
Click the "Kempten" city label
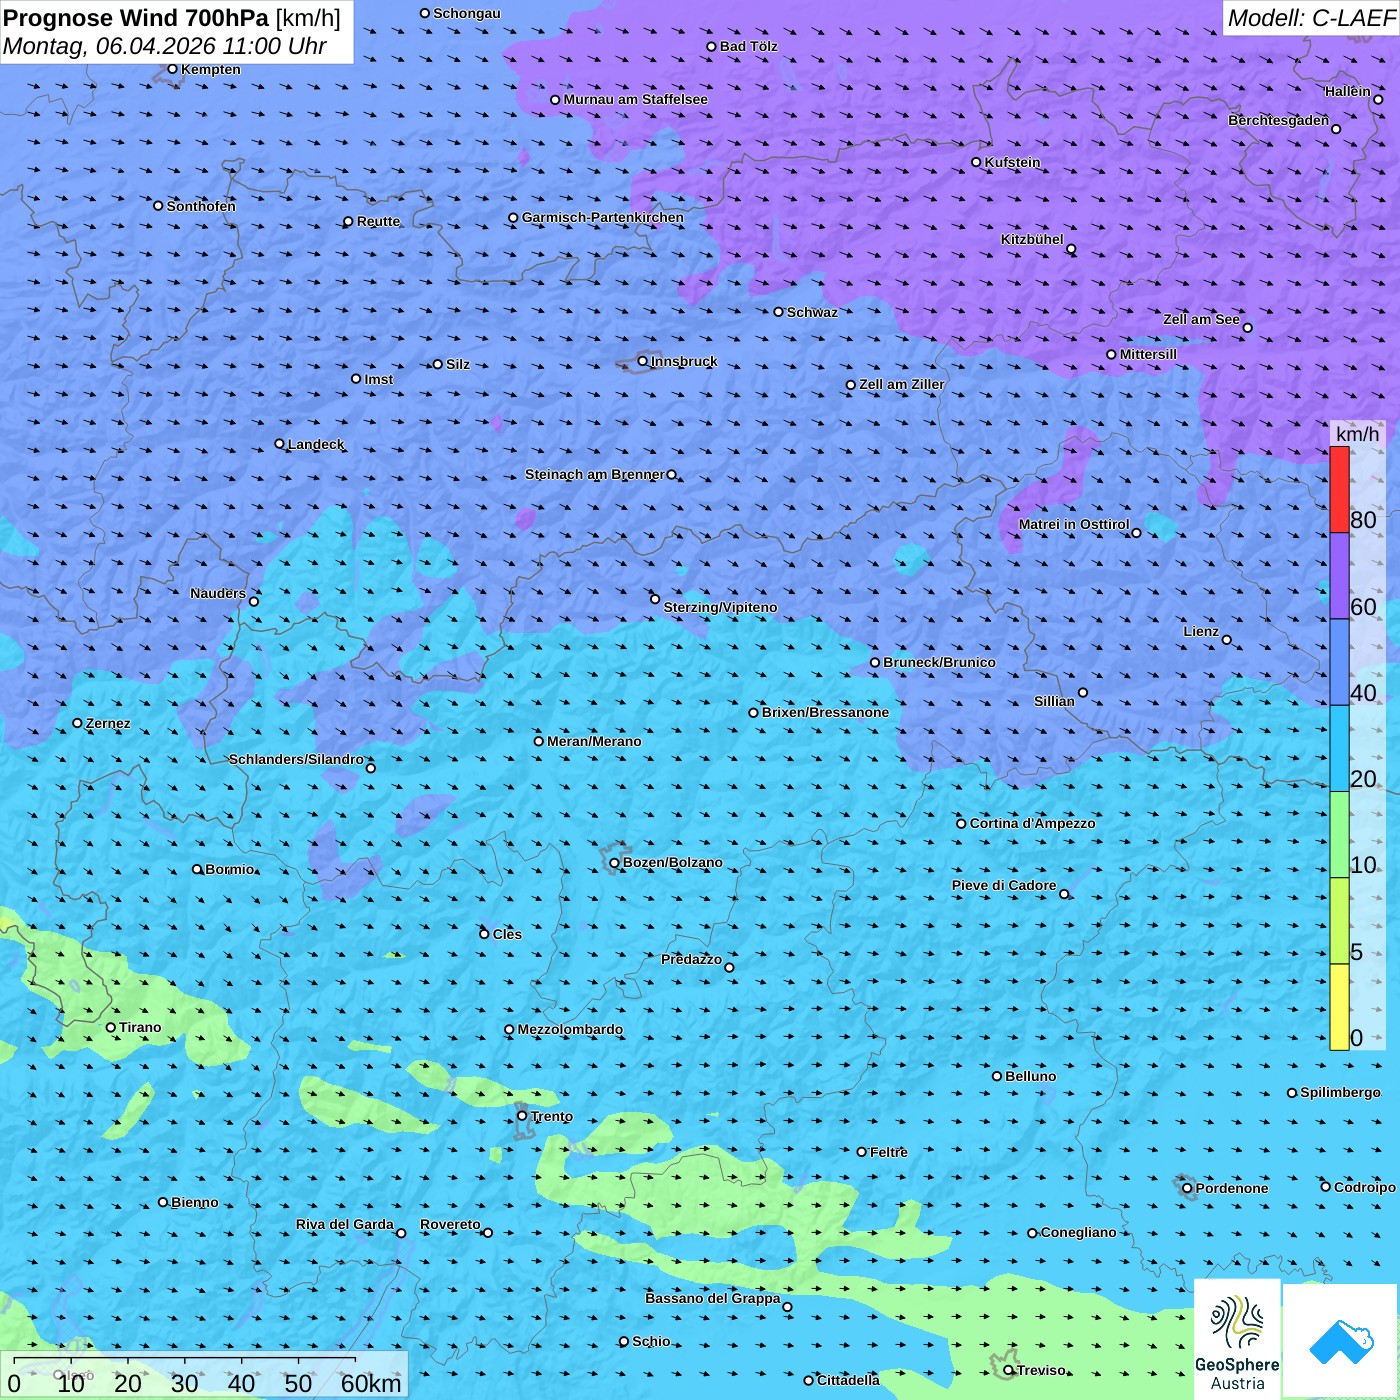click(x=211, y=69)
